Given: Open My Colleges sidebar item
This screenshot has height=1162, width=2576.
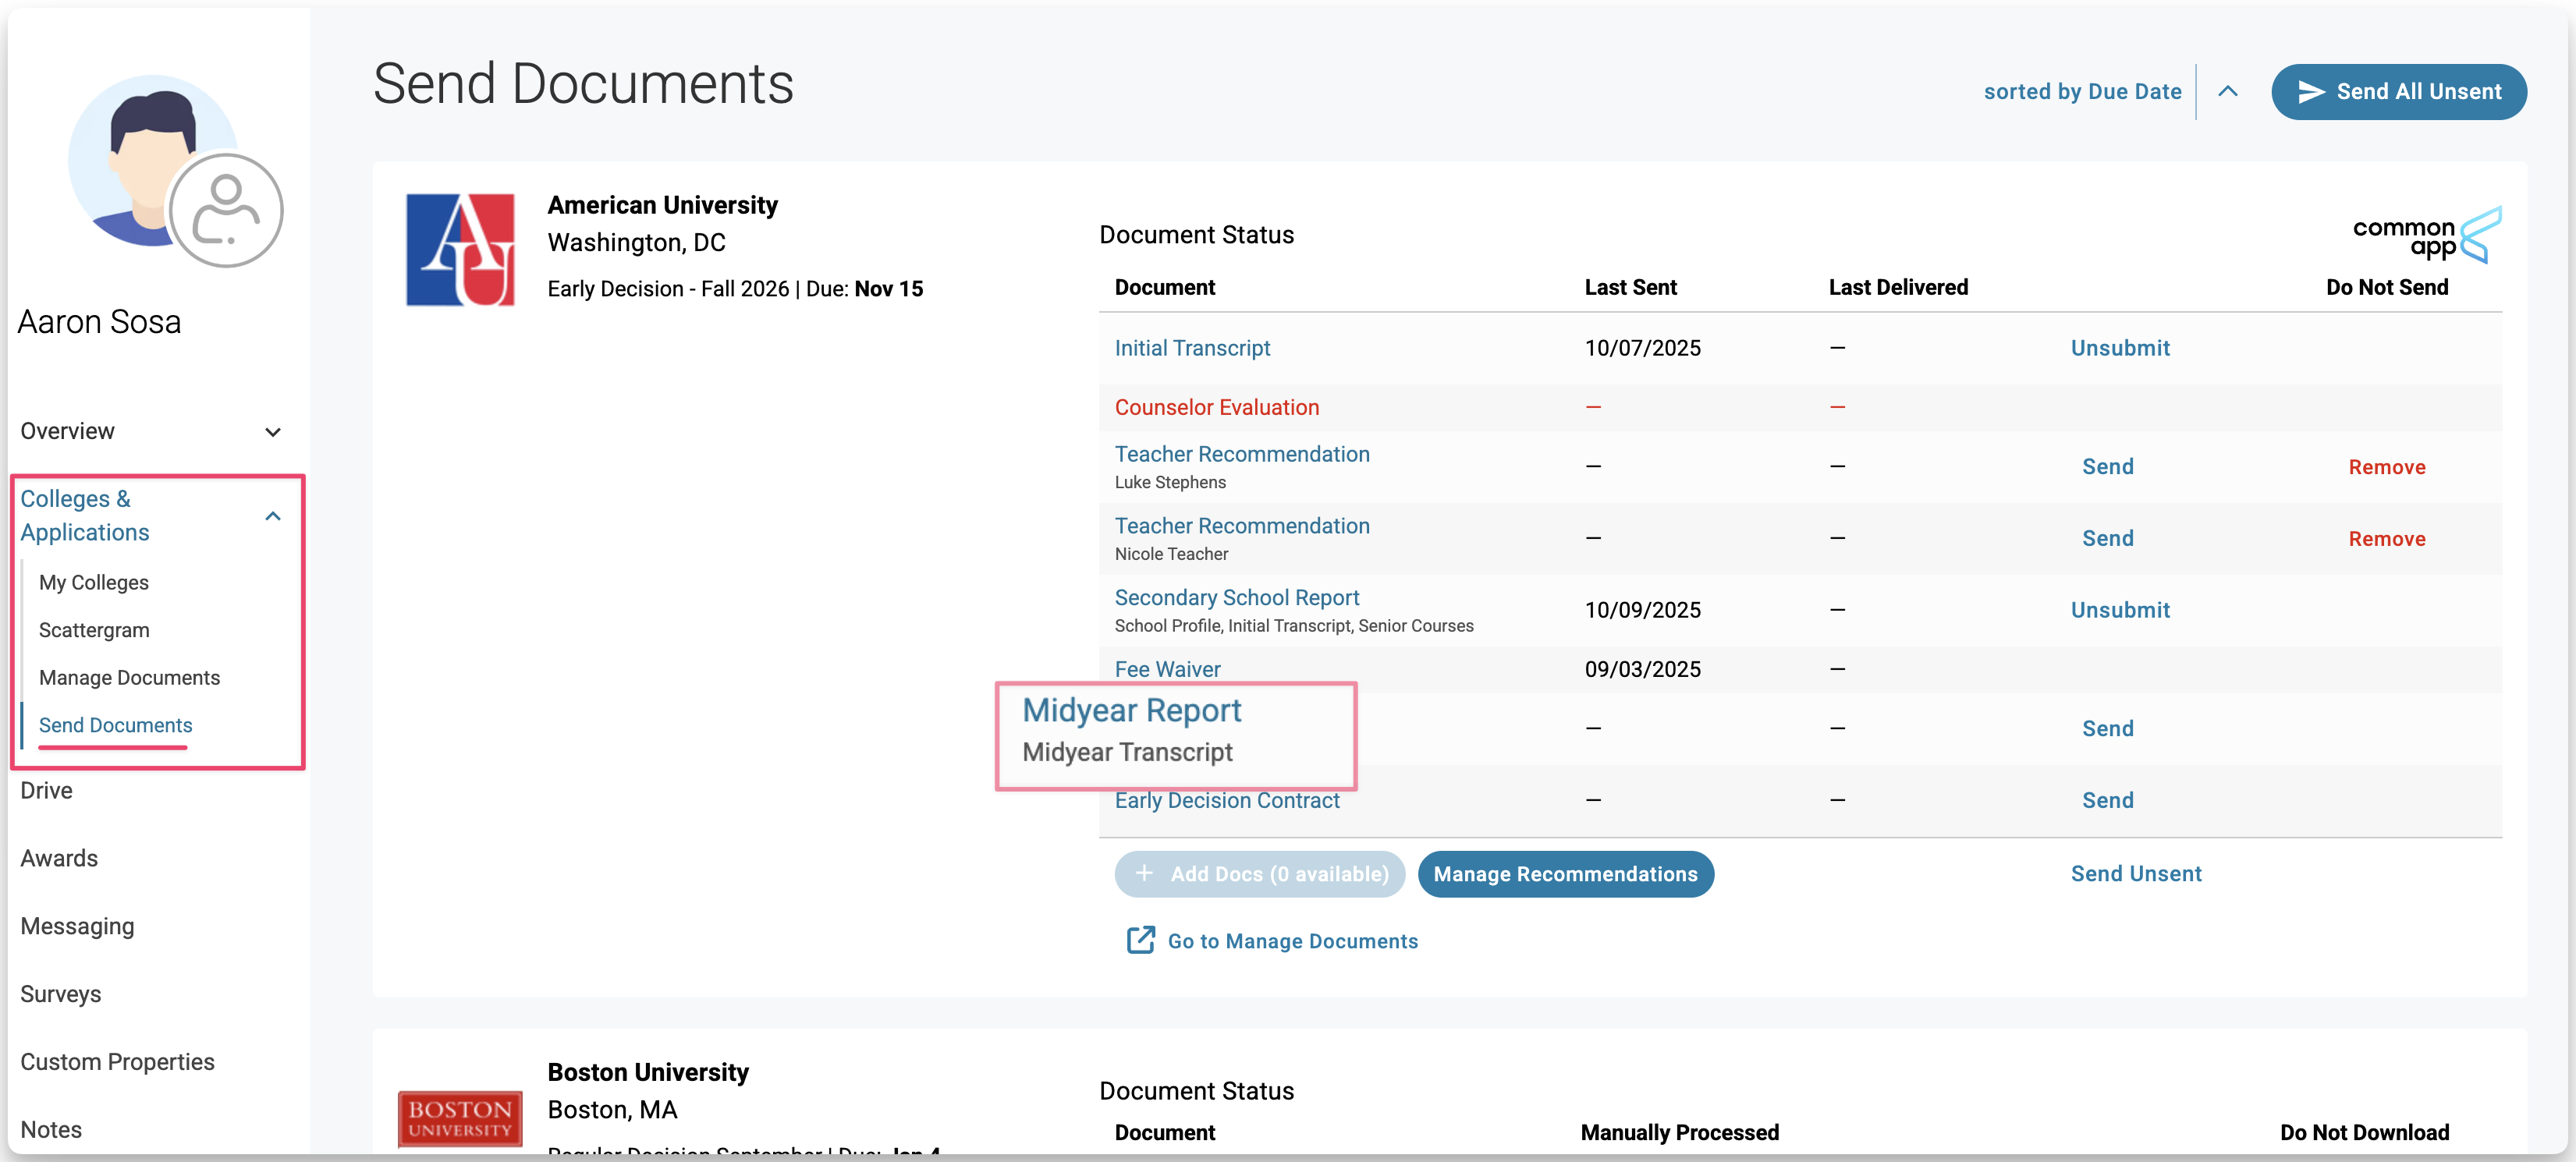Looking at the screenshot, I should point(94,582).
